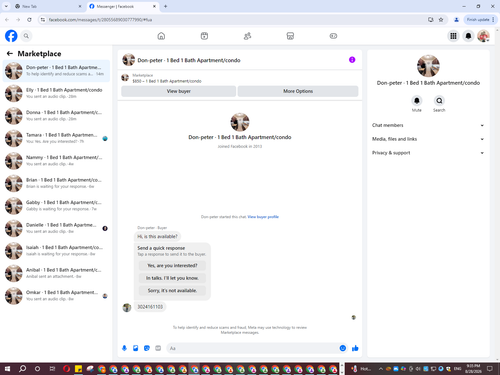Click the Finish update button
500x375 pixels.
pyautogui.click(x=480, y=20)
